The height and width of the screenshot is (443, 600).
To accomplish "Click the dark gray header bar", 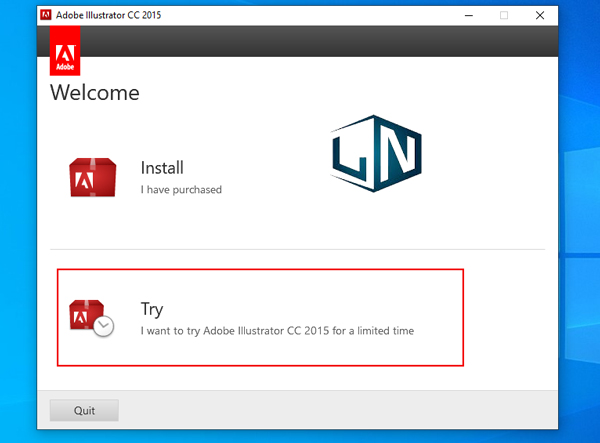I will click(318, 41).
